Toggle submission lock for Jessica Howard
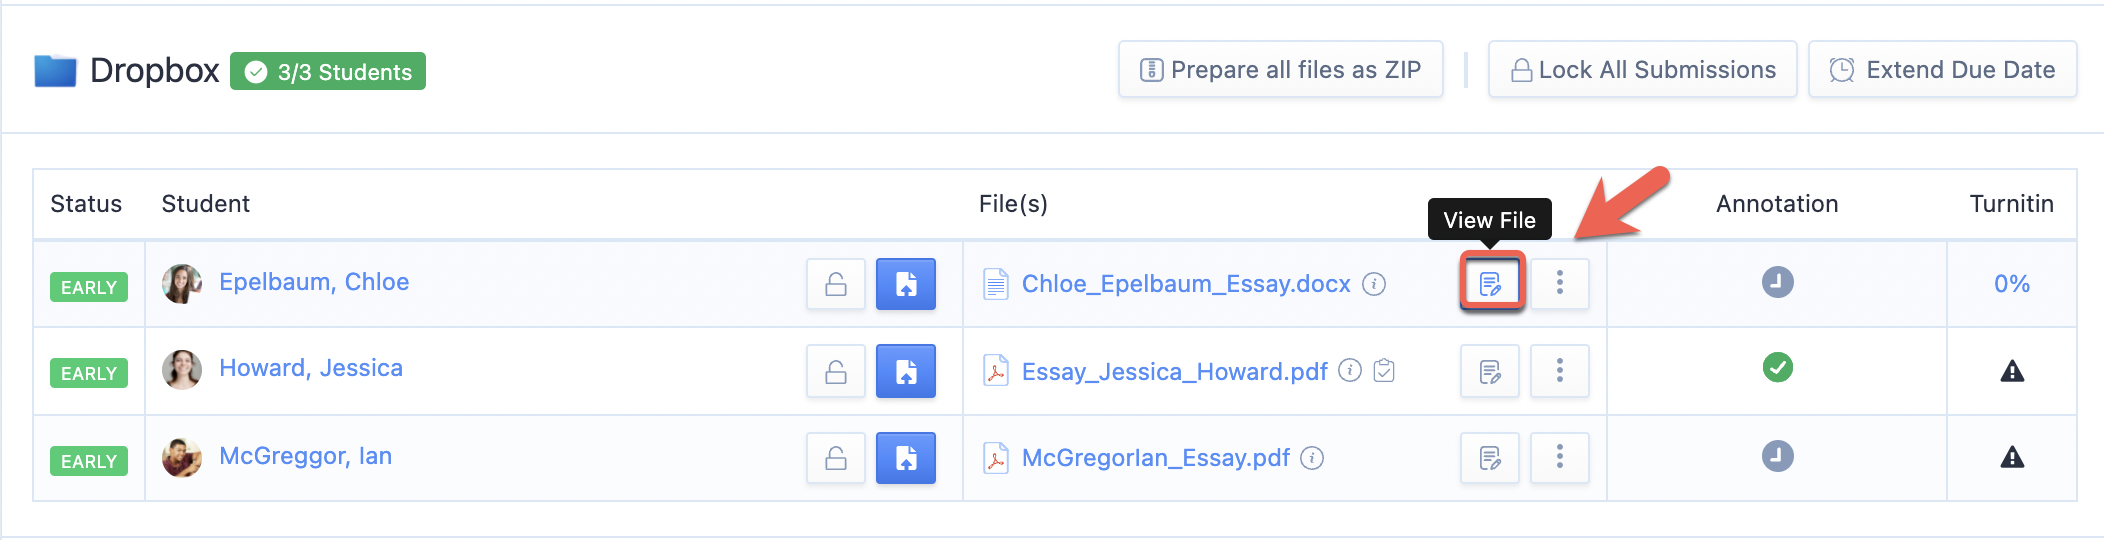The height and width of the screenshot is (540, 2104). (x=836, y=371)
